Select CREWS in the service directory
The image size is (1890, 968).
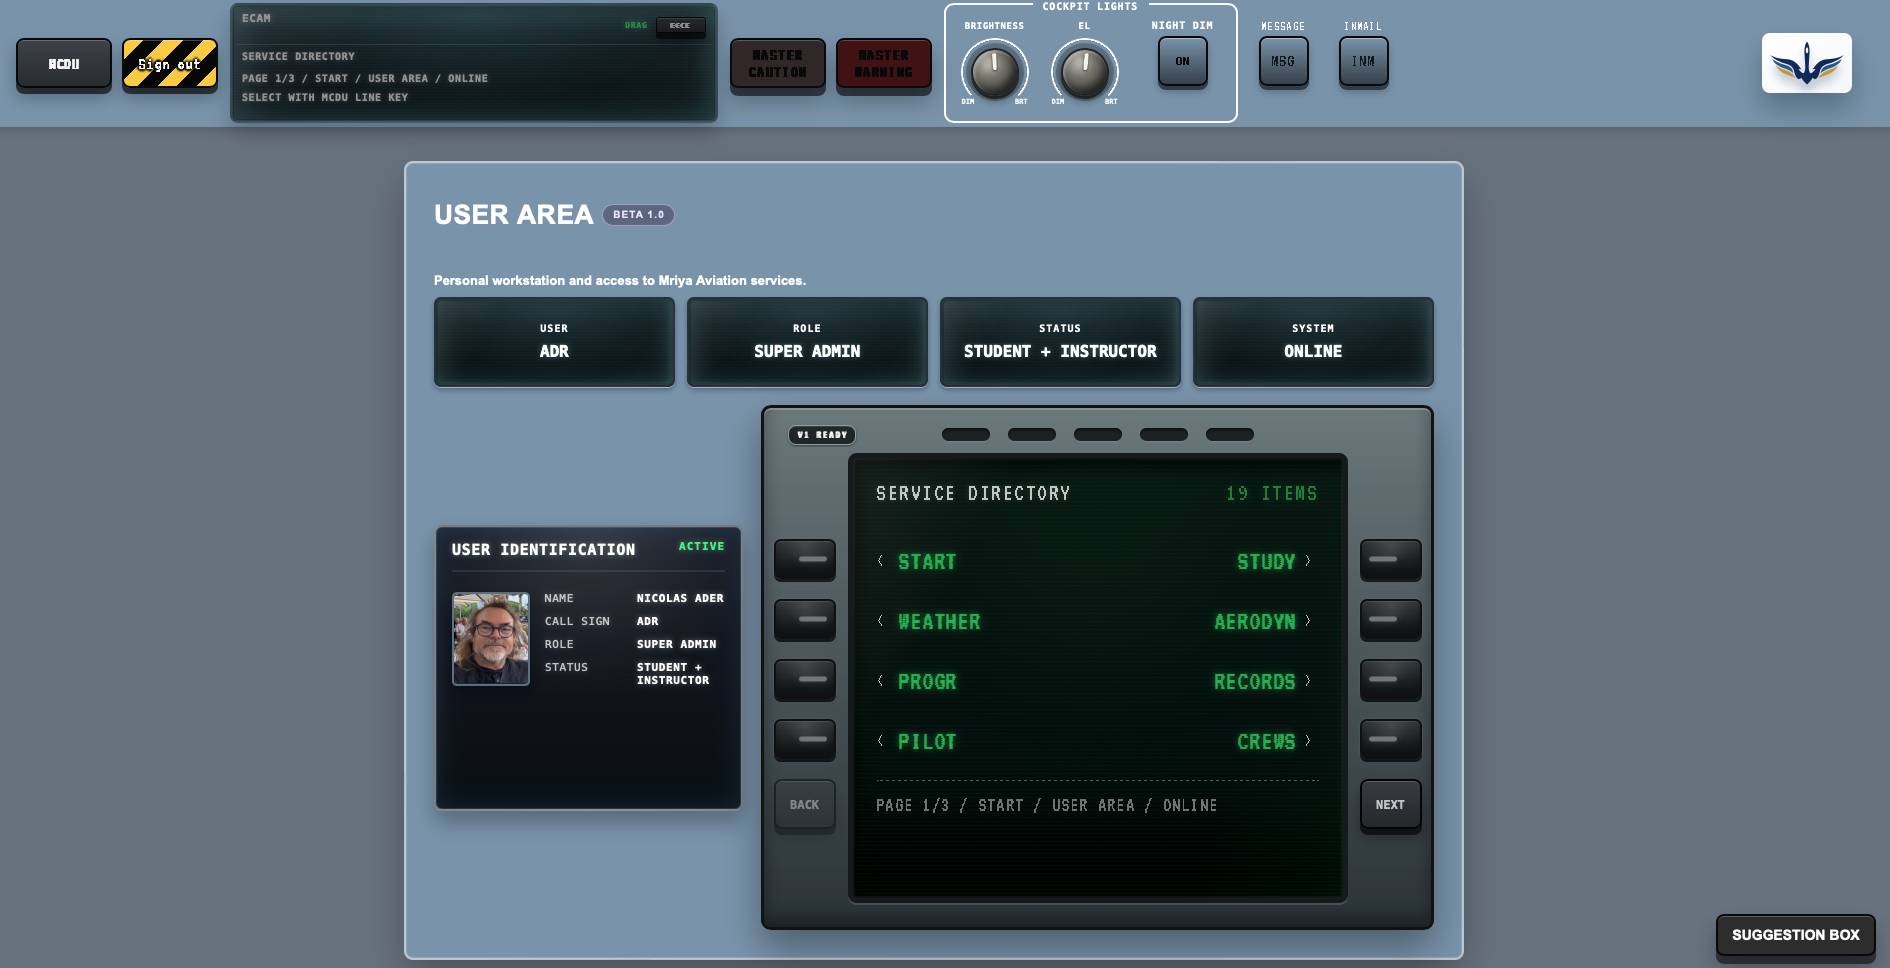point(1266,742)
